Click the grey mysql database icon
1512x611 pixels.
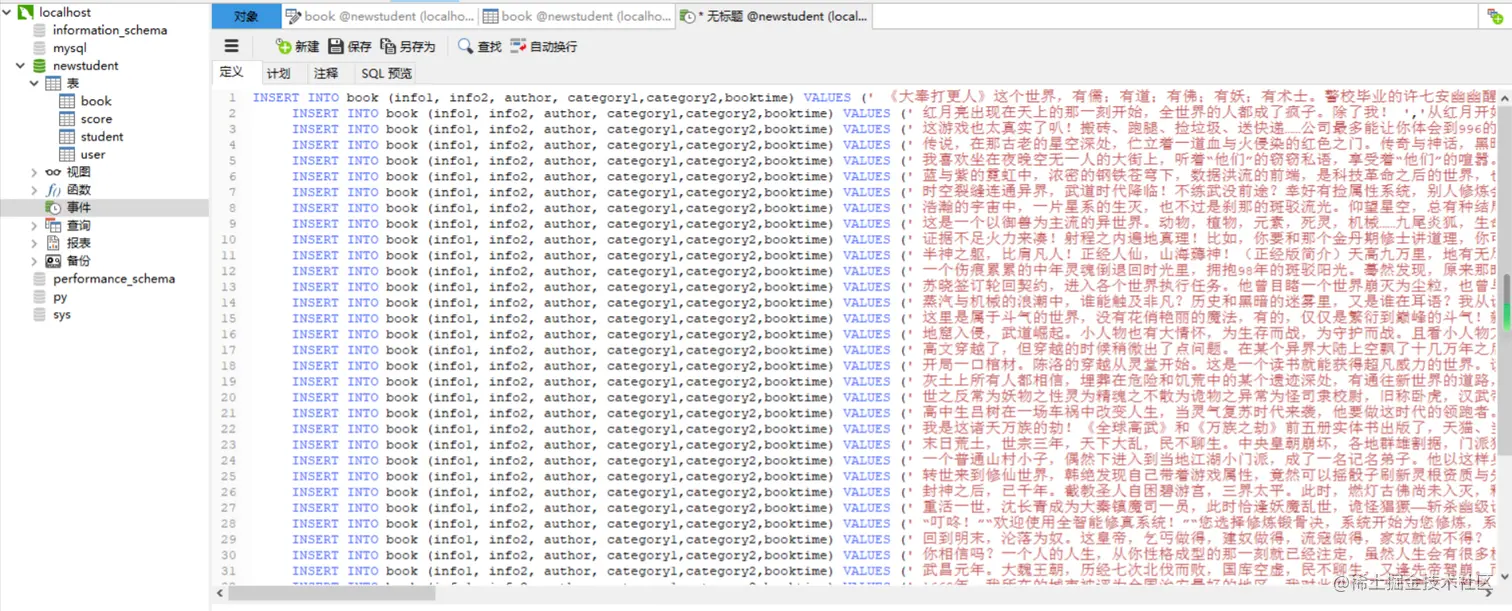click(x=40, y=48)
